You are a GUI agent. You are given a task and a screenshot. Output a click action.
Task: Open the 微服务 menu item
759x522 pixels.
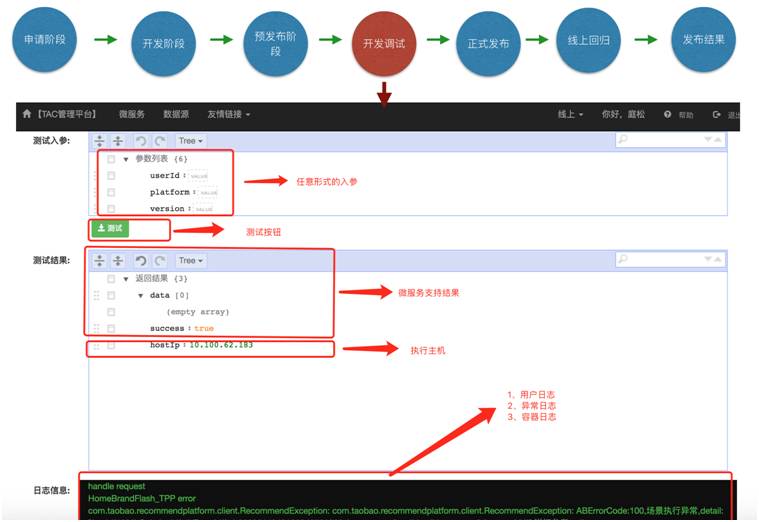(x=132, y=114)
